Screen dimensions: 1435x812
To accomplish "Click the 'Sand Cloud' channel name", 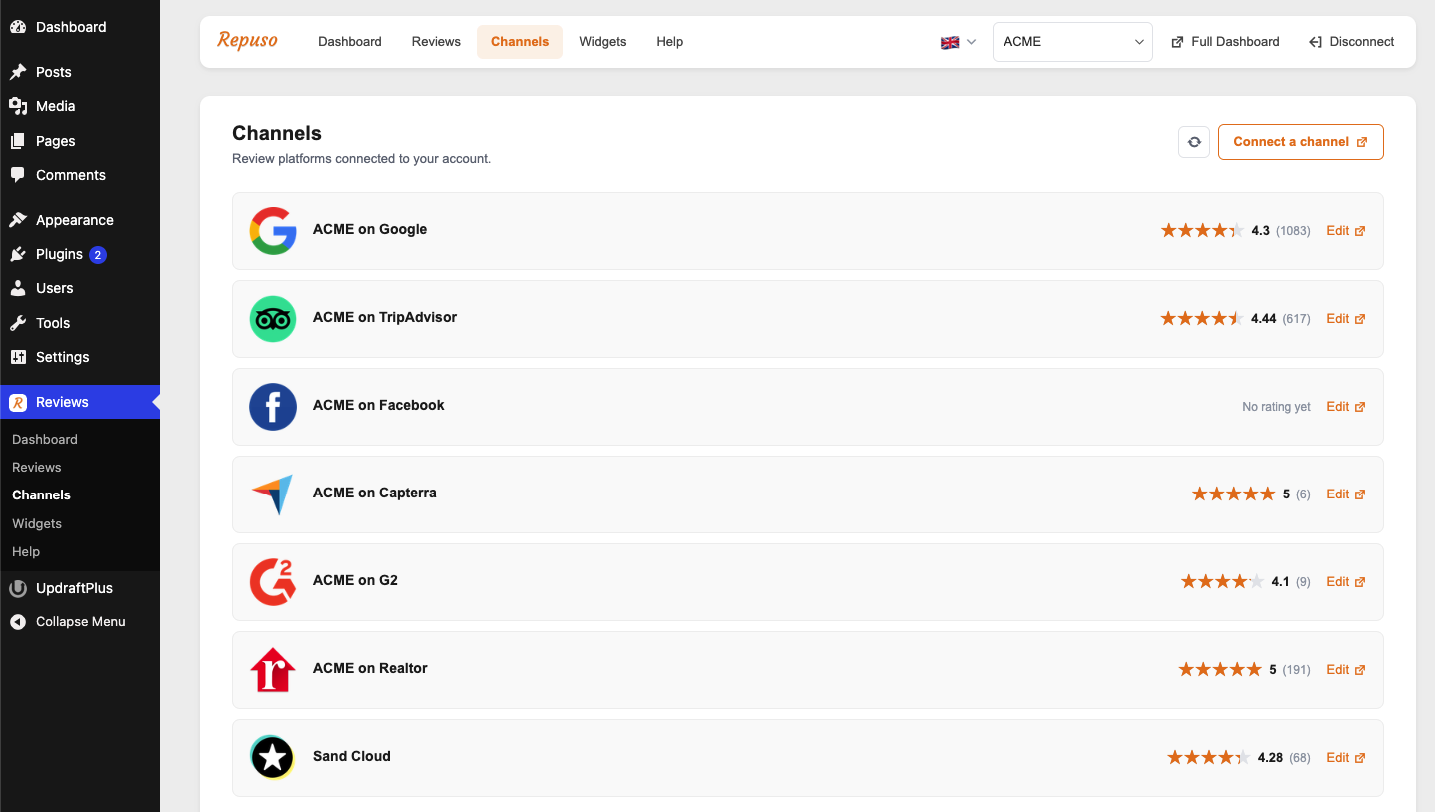I will click(352, 756).
